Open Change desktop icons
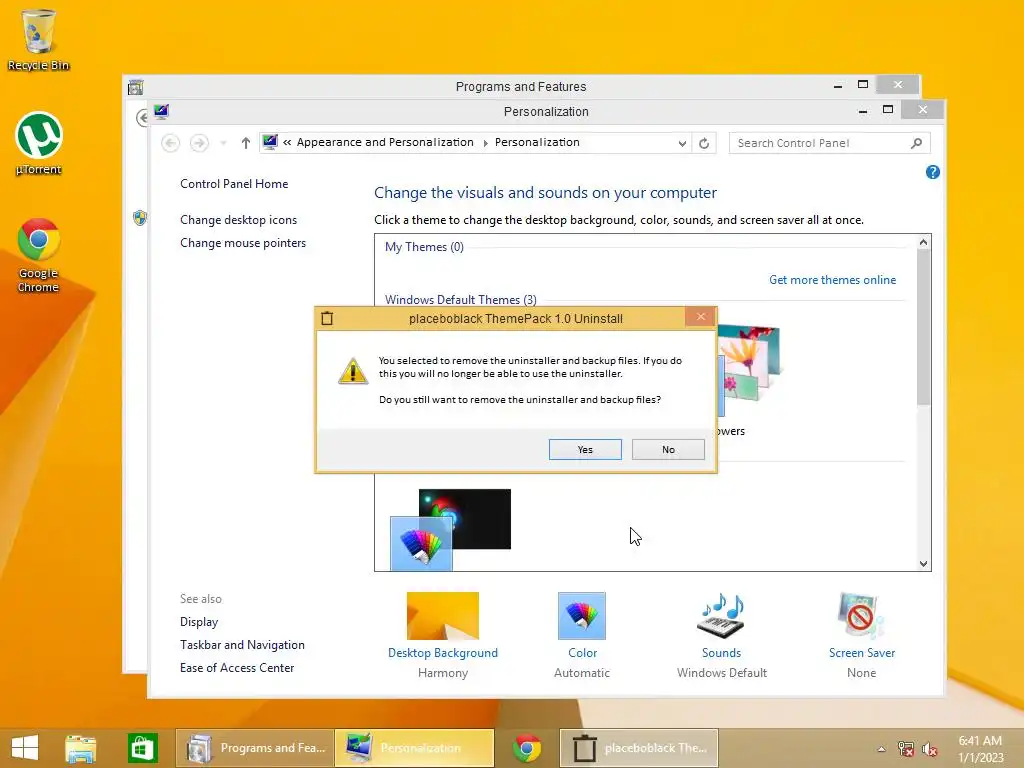1024x768 pixels. click(x=238, y=219)
